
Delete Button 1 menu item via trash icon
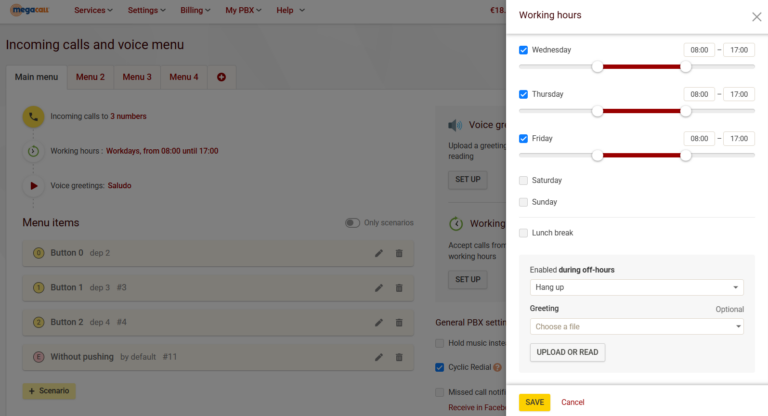tap(398, 288)
